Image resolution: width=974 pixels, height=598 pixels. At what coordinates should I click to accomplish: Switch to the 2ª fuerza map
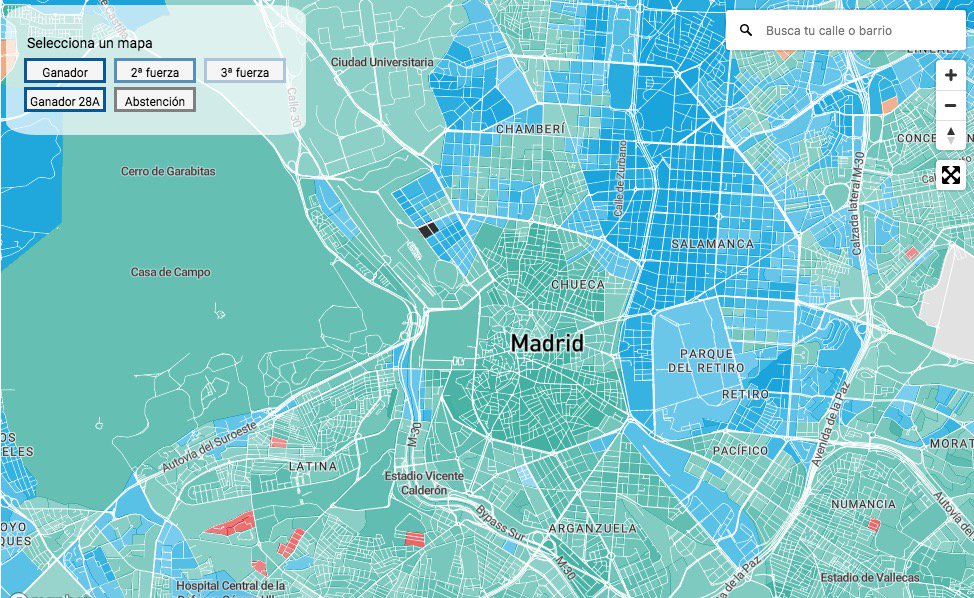[x=155, y=72]
